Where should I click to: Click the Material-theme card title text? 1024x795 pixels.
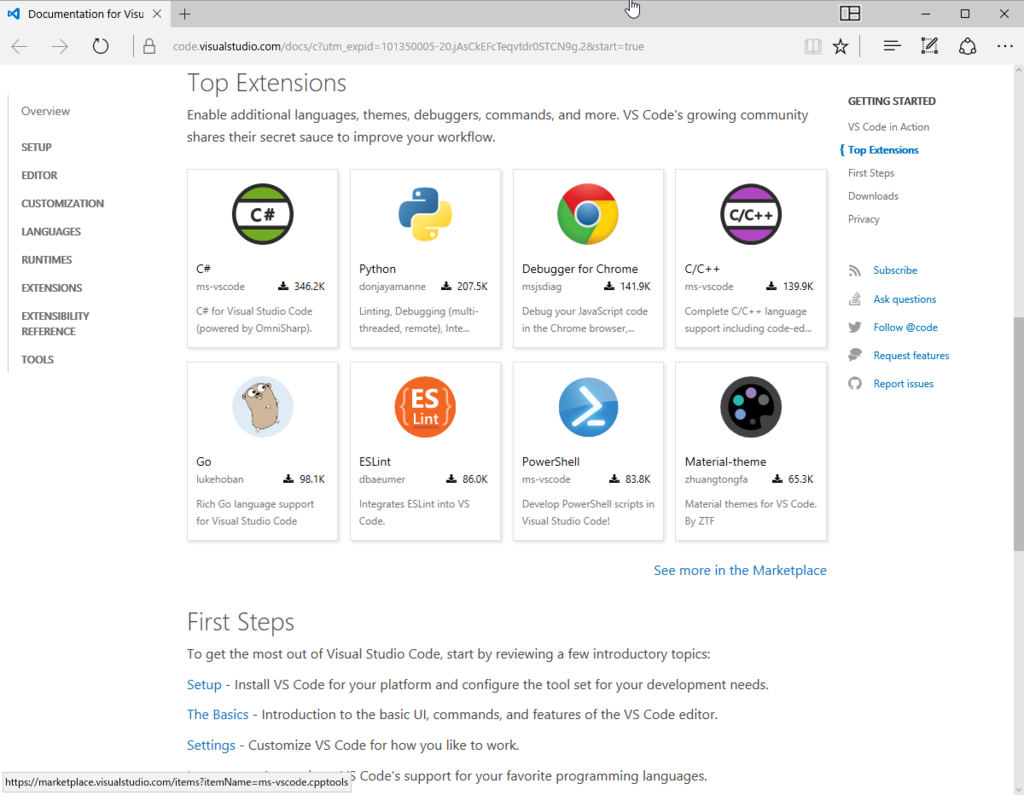click(725, 461)
